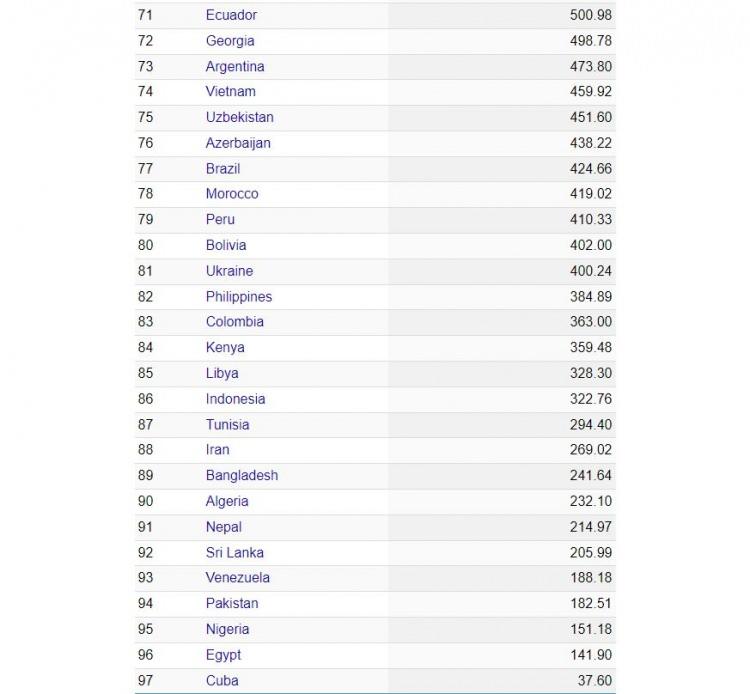Image resolution: width=750 pixels, height=694 pixels.
Task: Click the Philippines link
Action: pyautogui.click(x=239, y=297)
